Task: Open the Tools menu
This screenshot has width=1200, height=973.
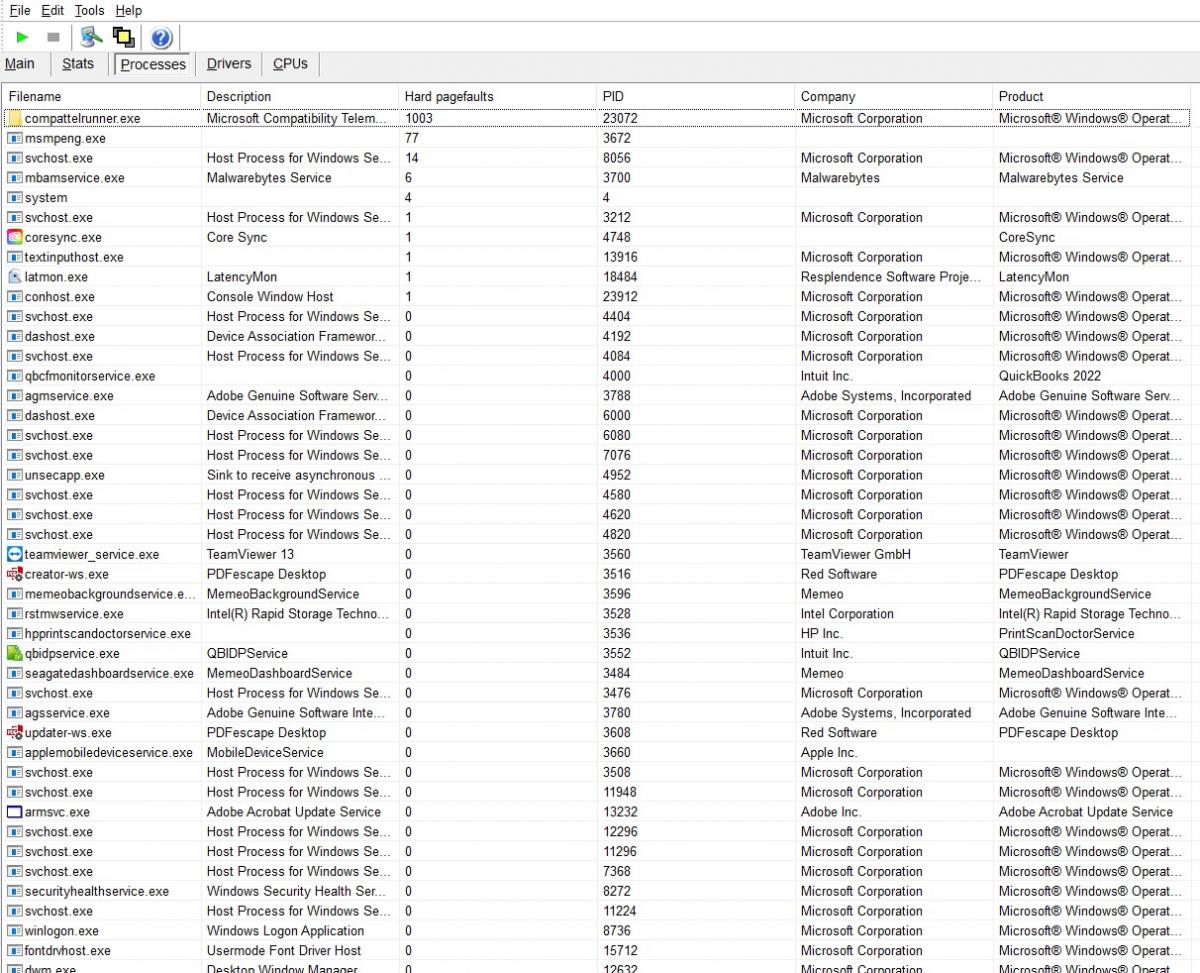Action: tap(89, 10)
